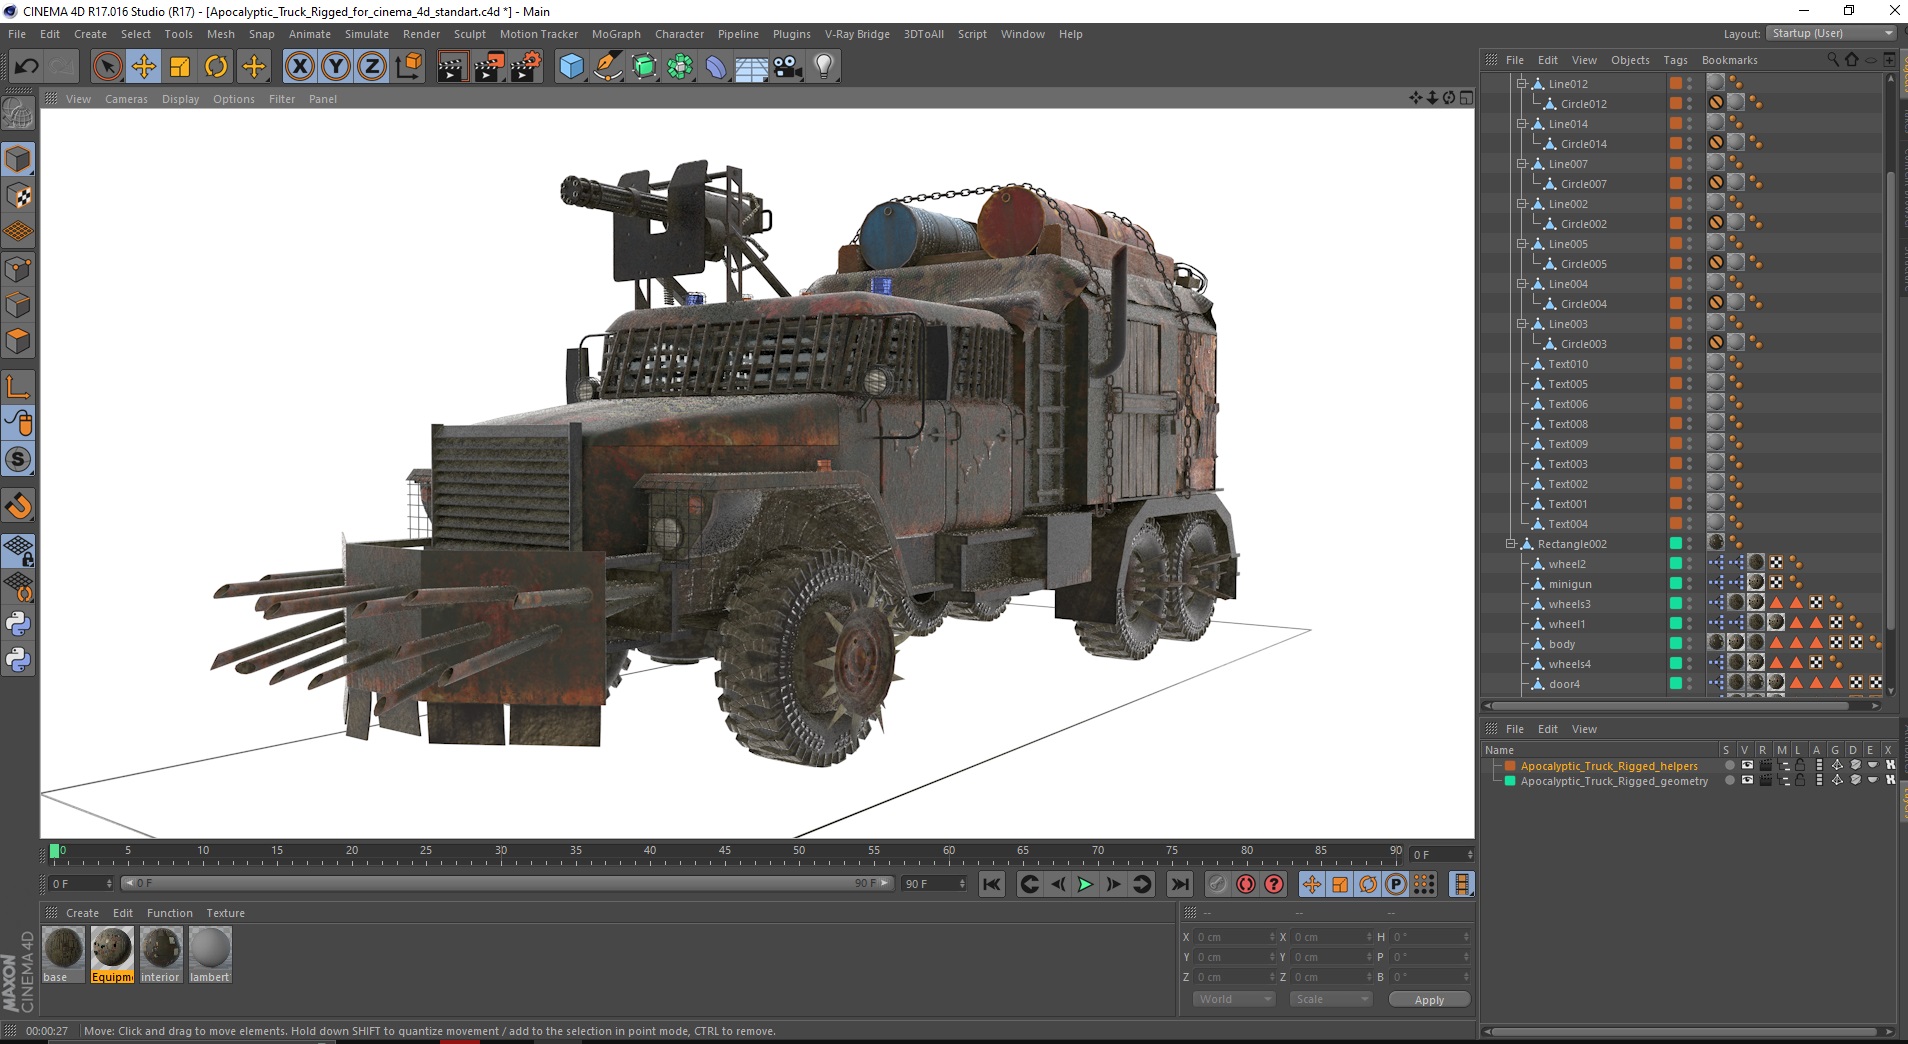Open the MoGraph menu
This screenshot has width=1908, height=1044.
point(616,34)
